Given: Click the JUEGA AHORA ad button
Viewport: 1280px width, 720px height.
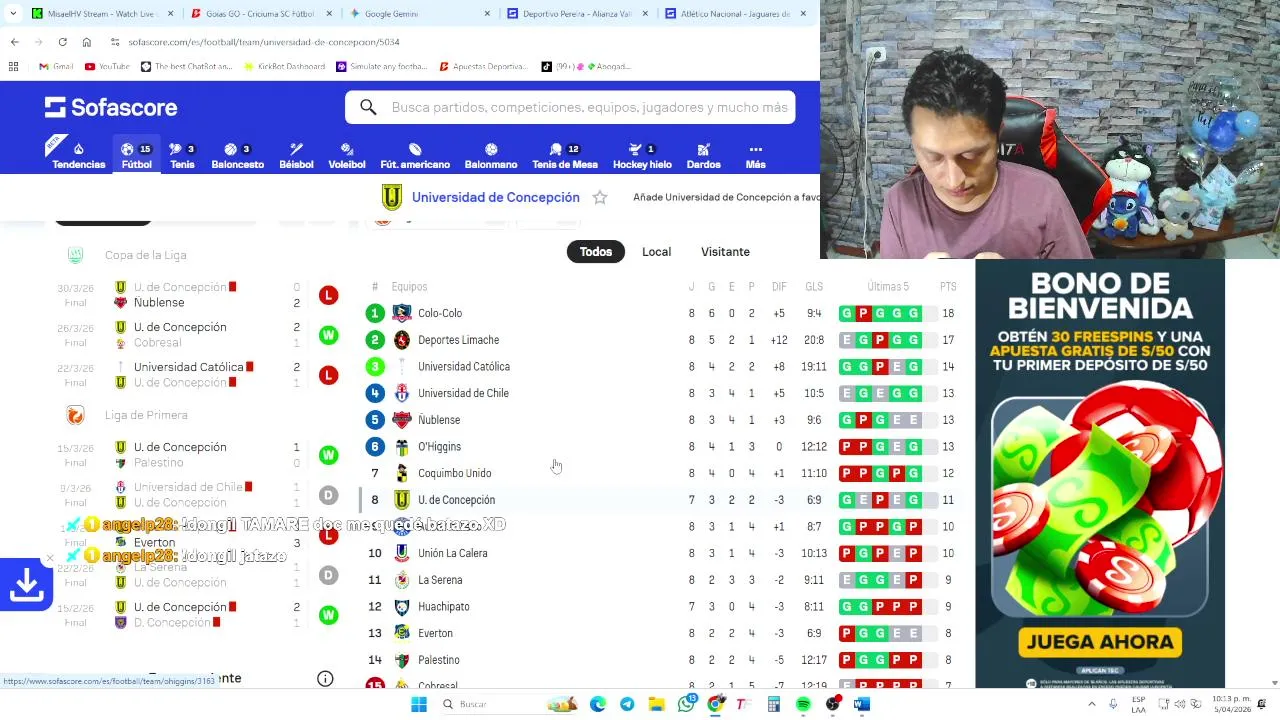Looking at the screenshot, I should click(x=1100, y=642).
